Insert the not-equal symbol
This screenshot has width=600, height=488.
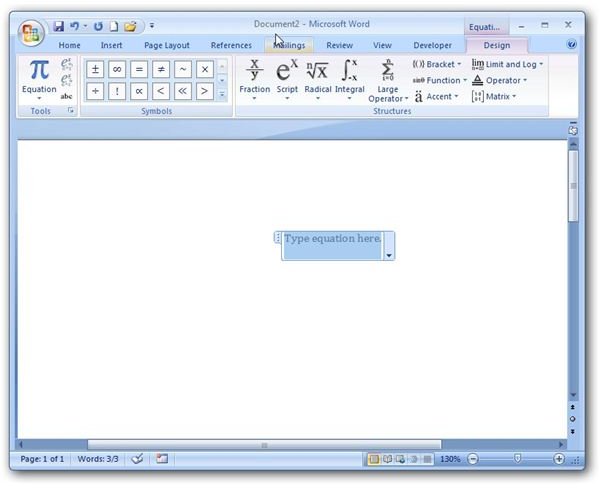pyautogui.click(x=161, y=69)
